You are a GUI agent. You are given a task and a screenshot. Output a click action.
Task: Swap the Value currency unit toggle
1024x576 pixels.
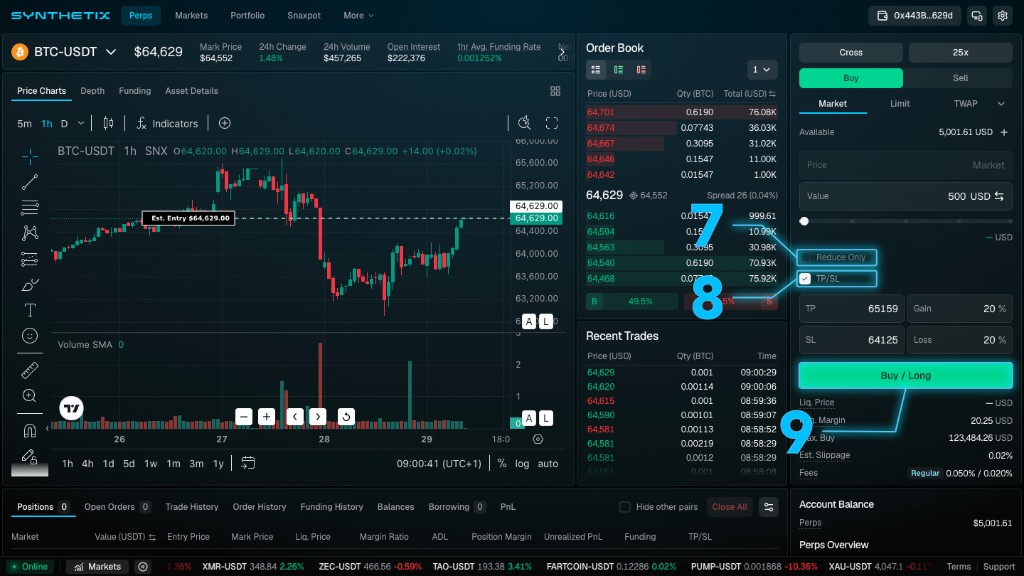[x=999, y=196]
